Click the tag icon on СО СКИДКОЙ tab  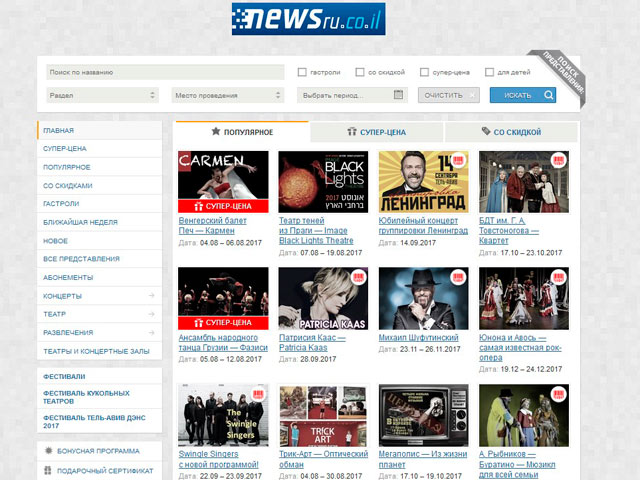coord(486,131)
